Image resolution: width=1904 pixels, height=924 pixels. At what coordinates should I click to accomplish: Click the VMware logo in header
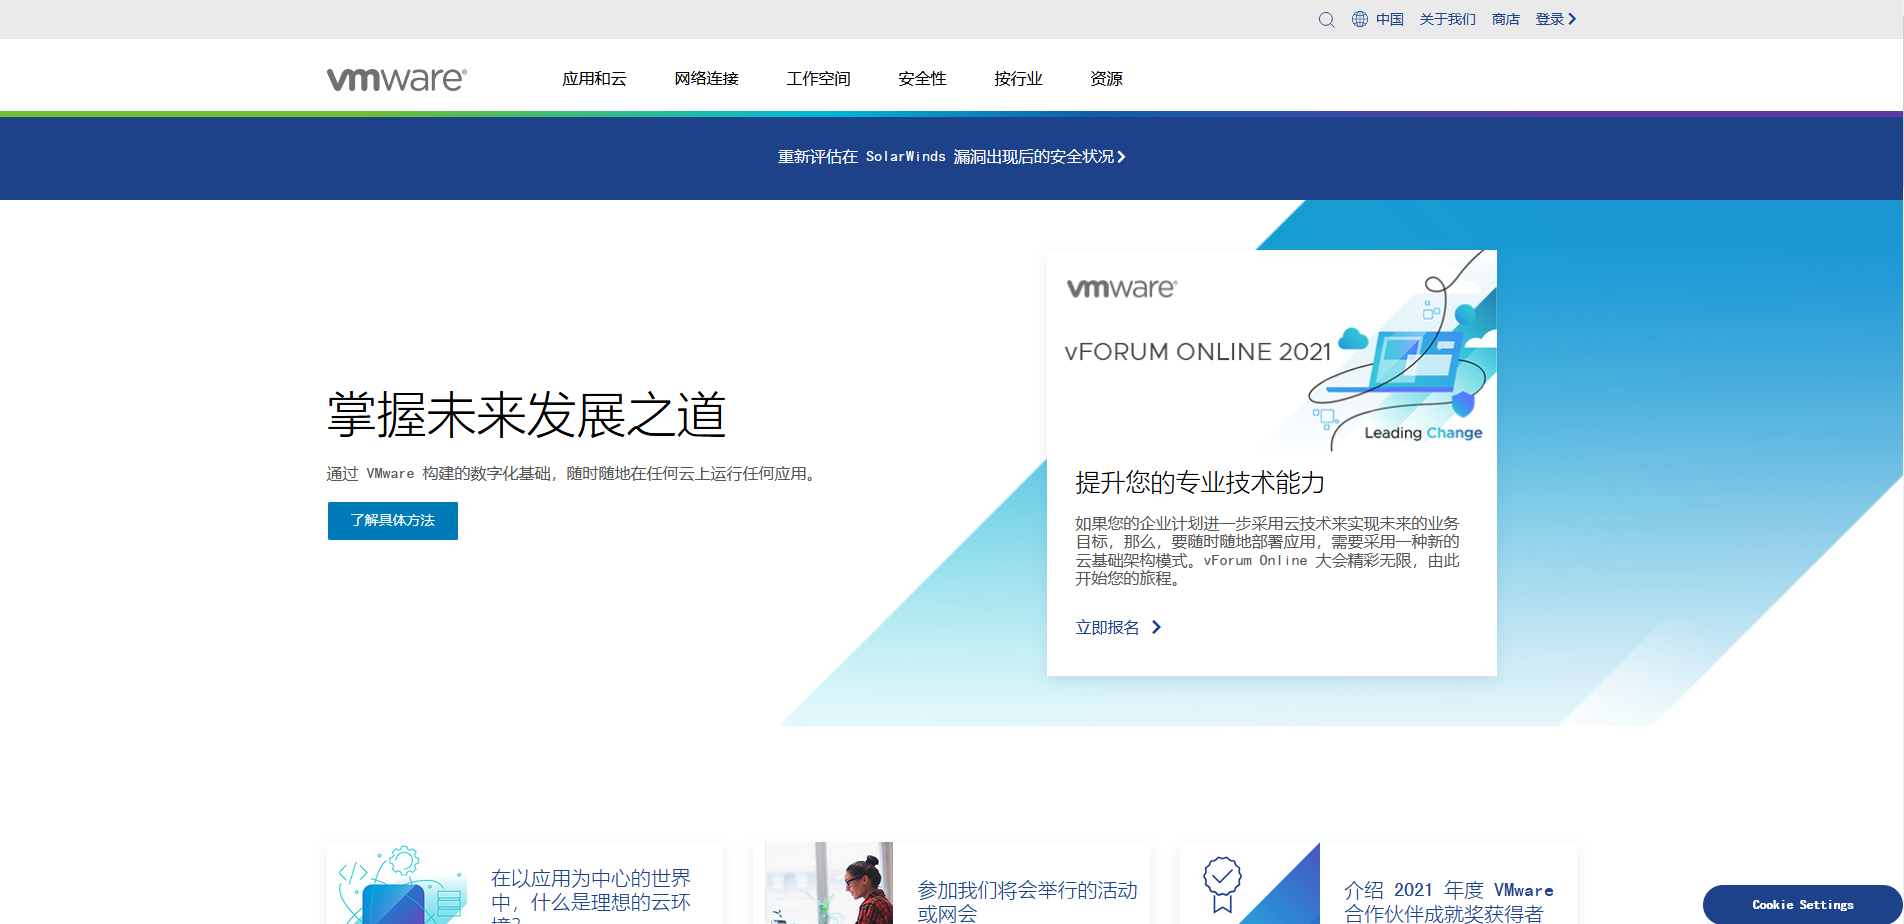click(x=397, y=79)
